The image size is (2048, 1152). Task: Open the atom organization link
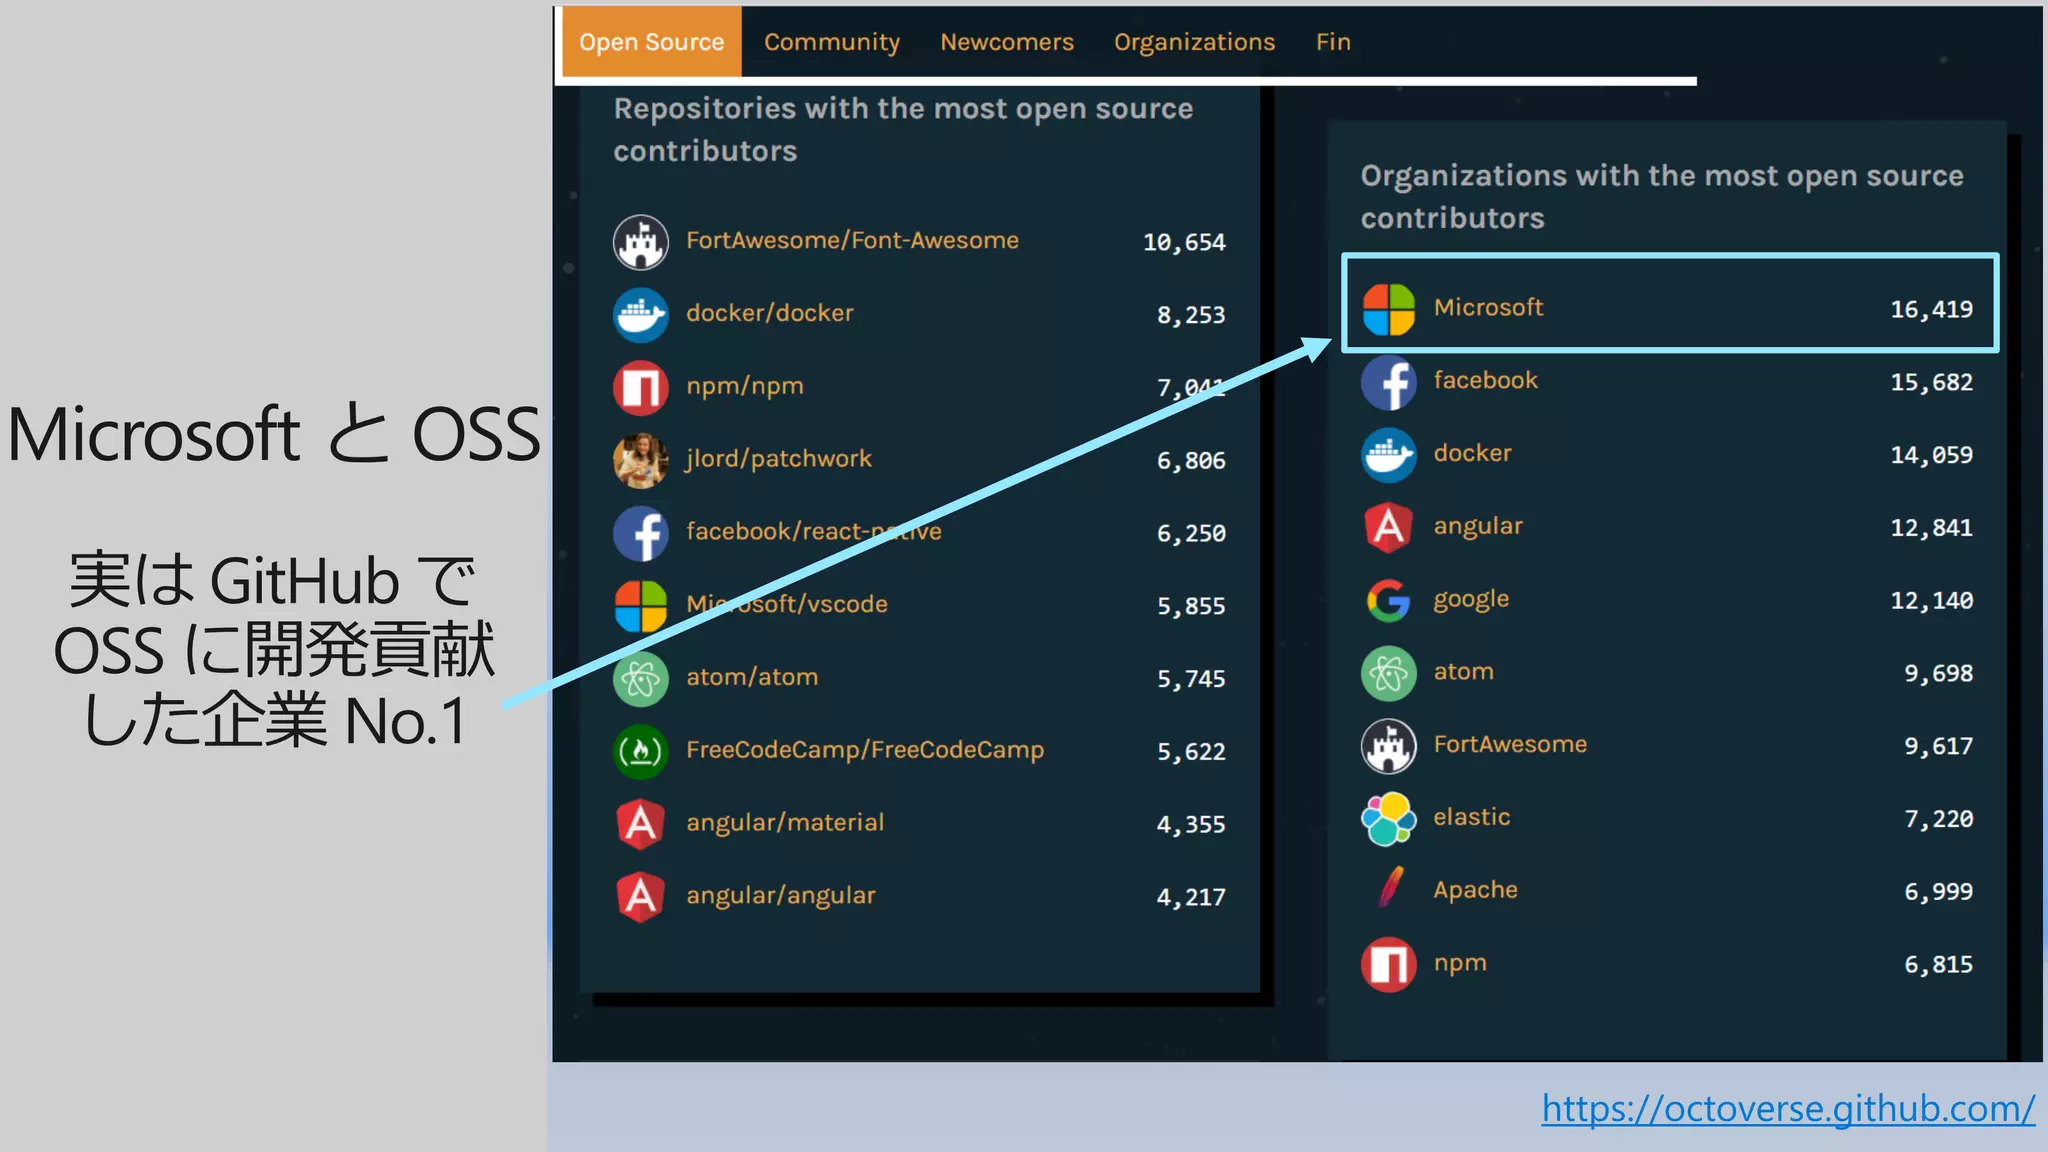pos(1463,672)
